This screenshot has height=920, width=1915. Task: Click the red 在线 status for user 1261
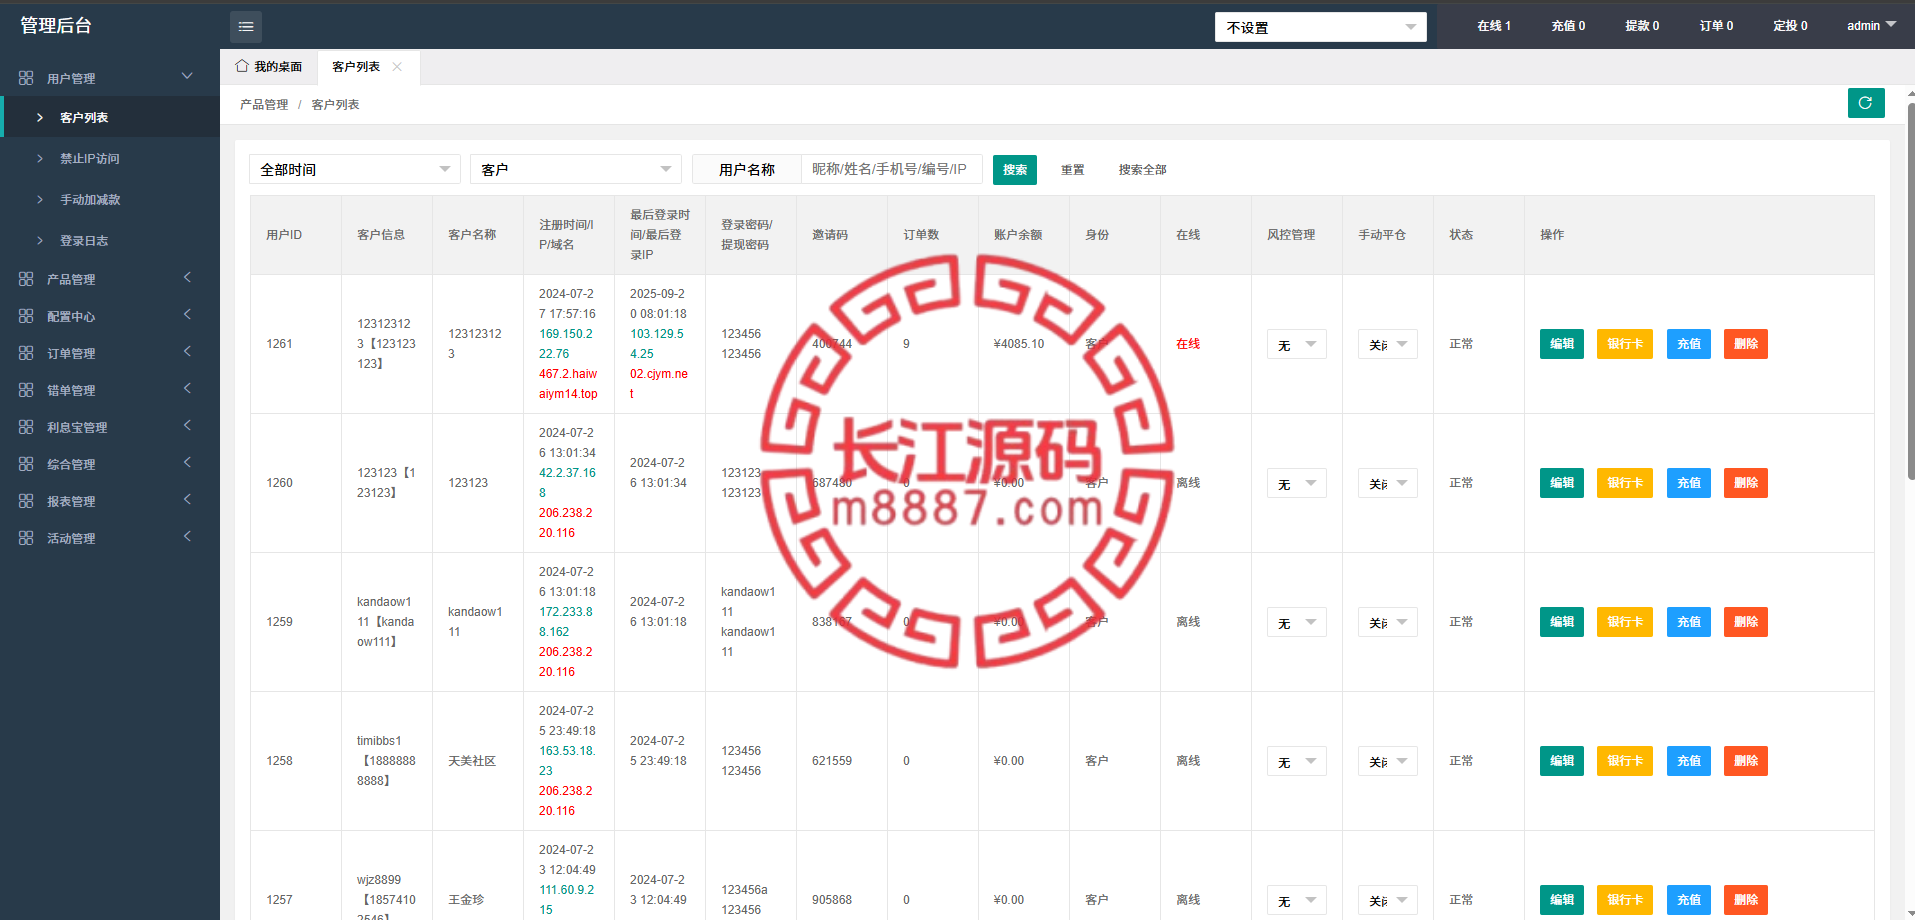tap(1188, 344)
